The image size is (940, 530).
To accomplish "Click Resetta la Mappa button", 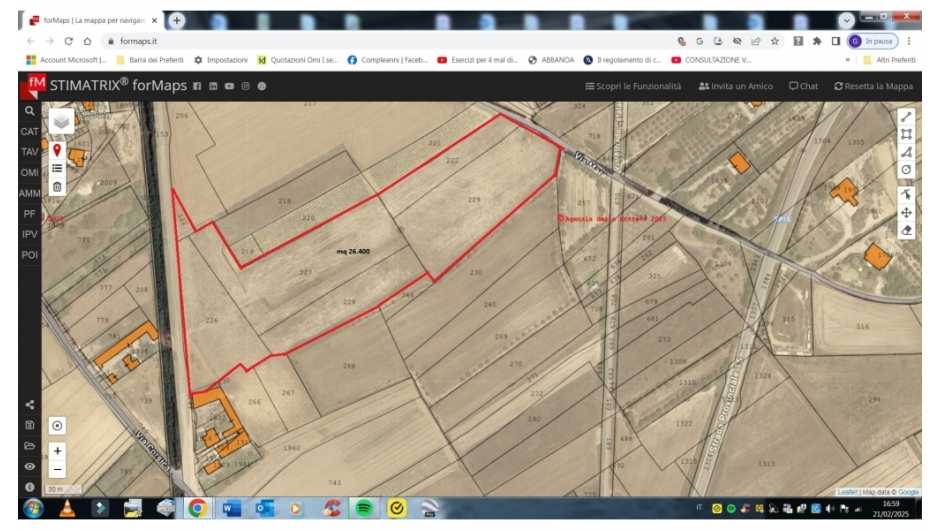I will [x=873, y=86].
